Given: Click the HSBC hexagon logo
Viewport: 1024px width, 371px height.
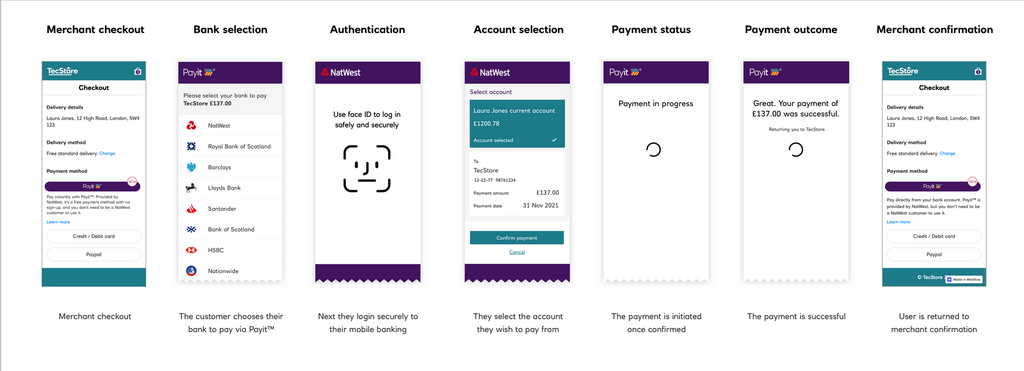Looking at the screenshot, I should [x=191, y=250].
